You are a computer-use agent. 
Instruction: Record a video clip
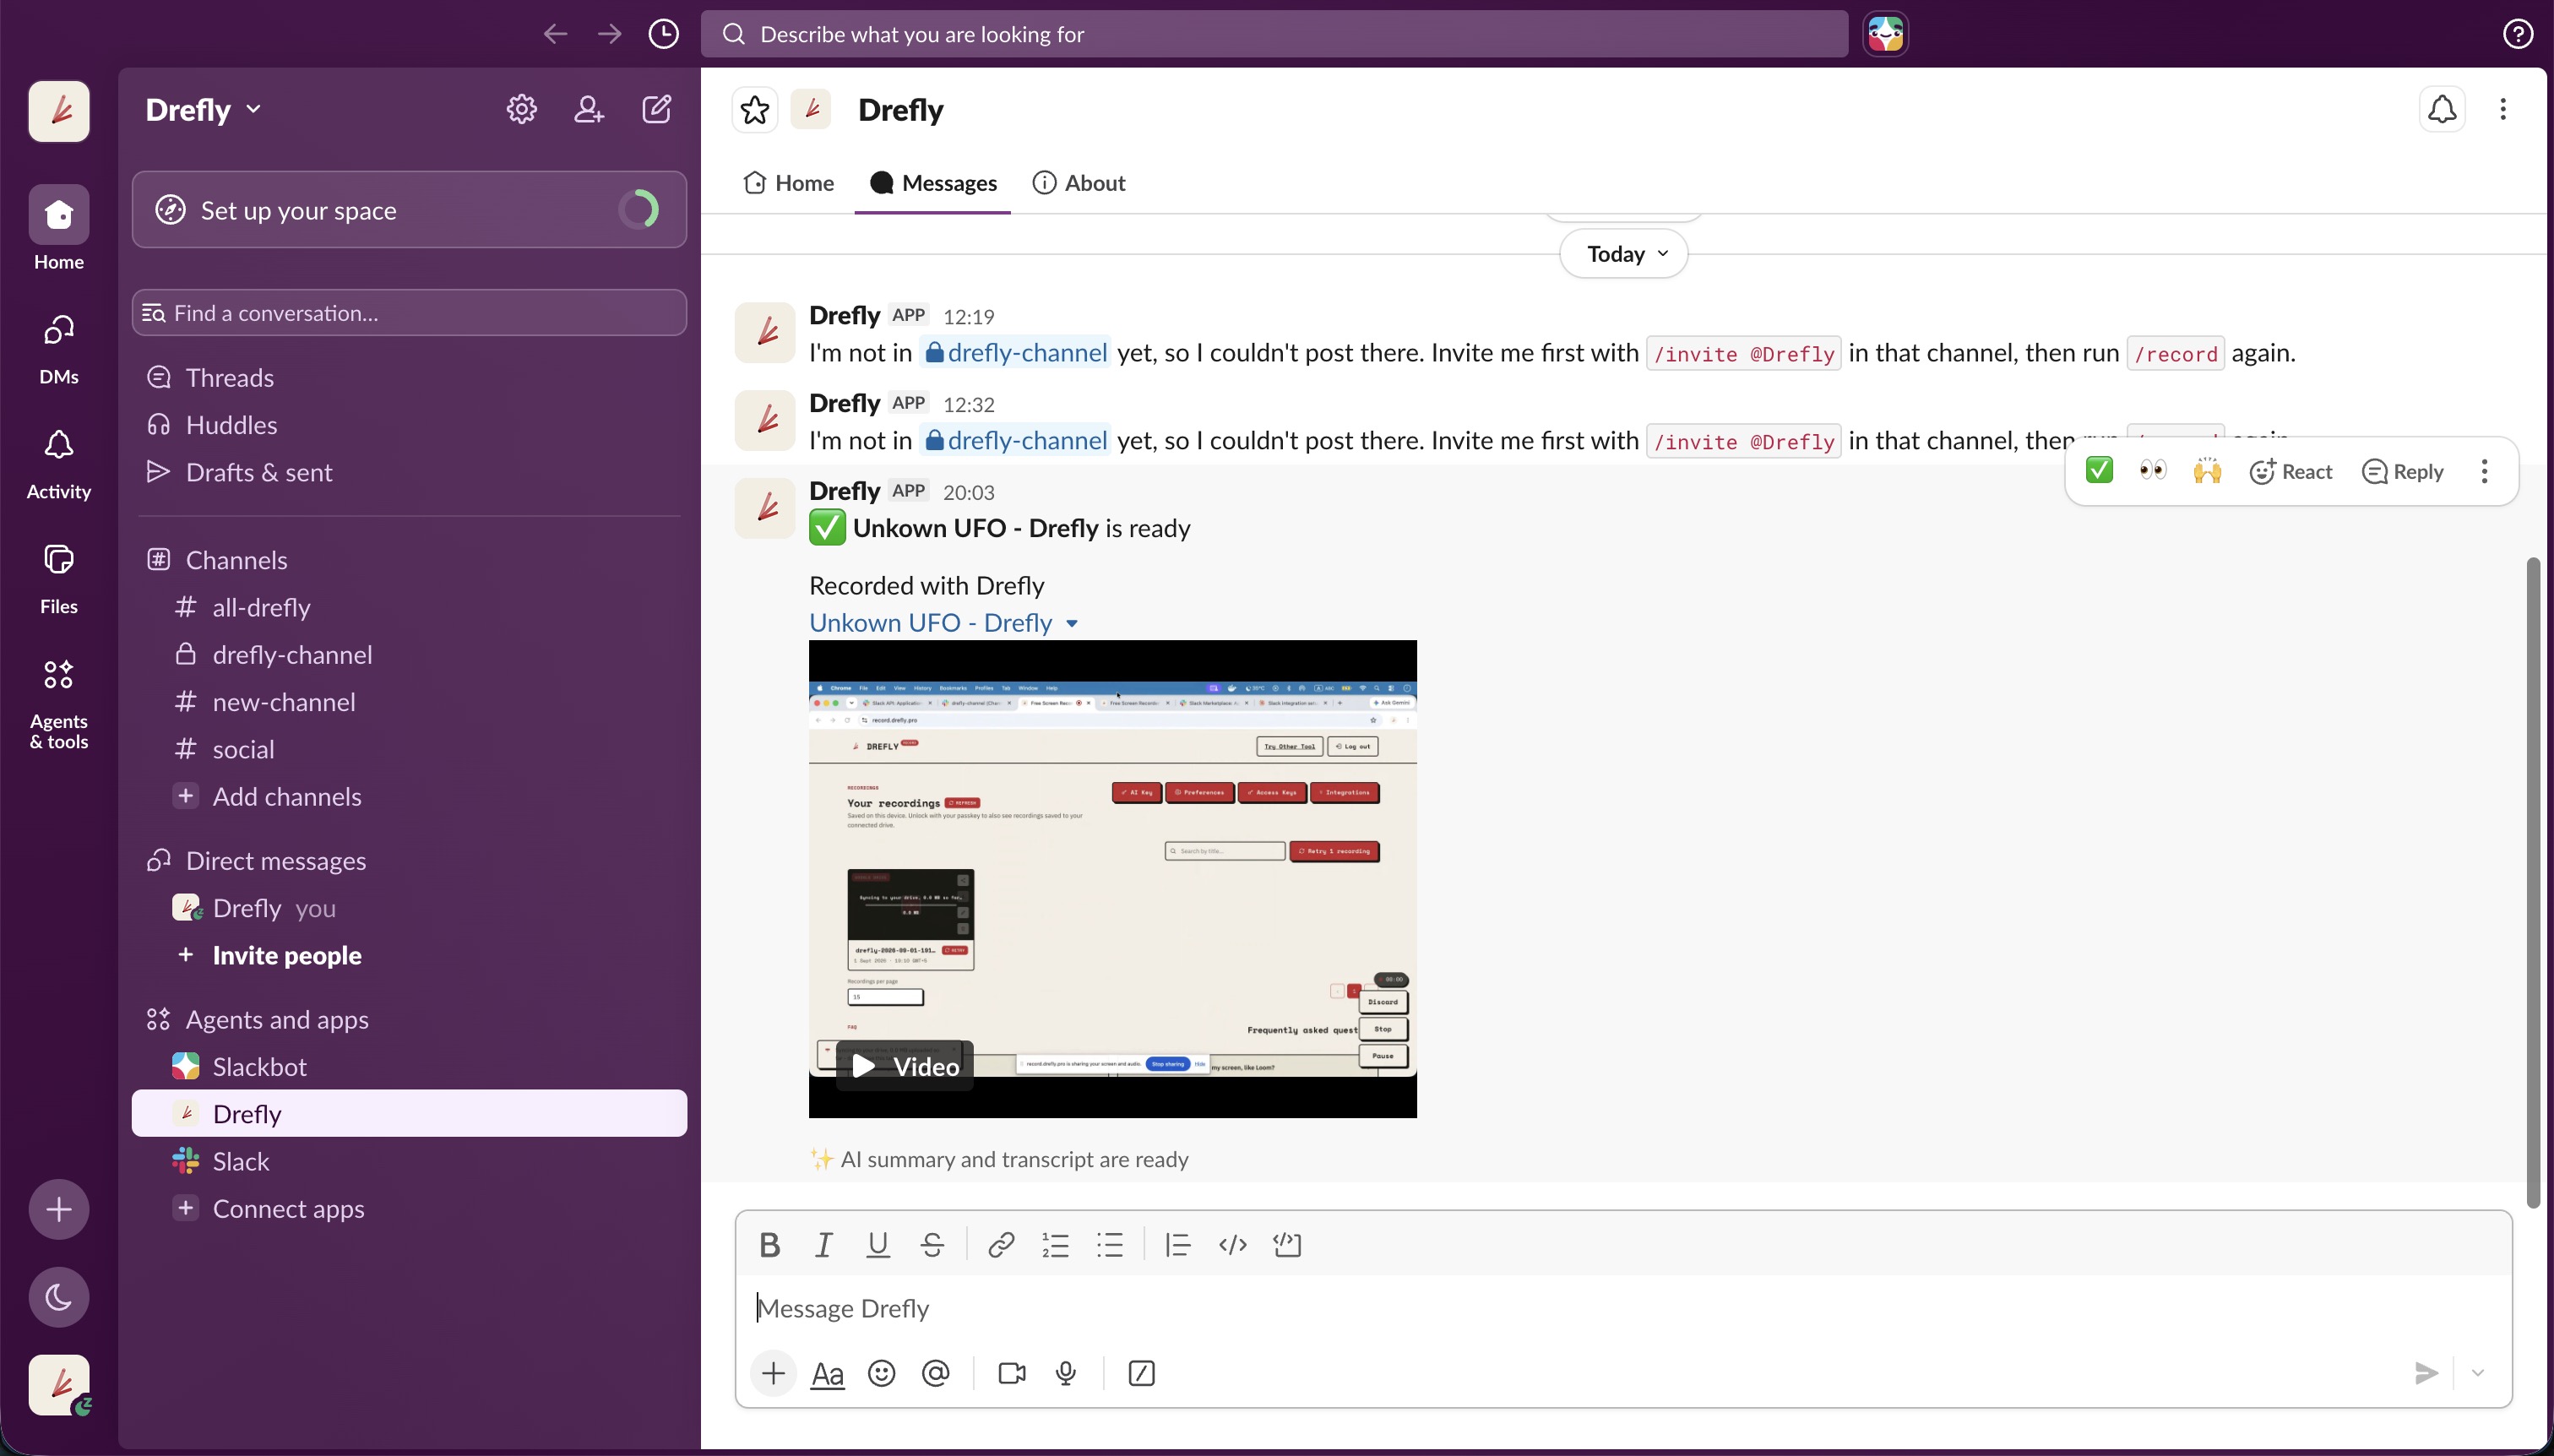coord(1012,1373)
